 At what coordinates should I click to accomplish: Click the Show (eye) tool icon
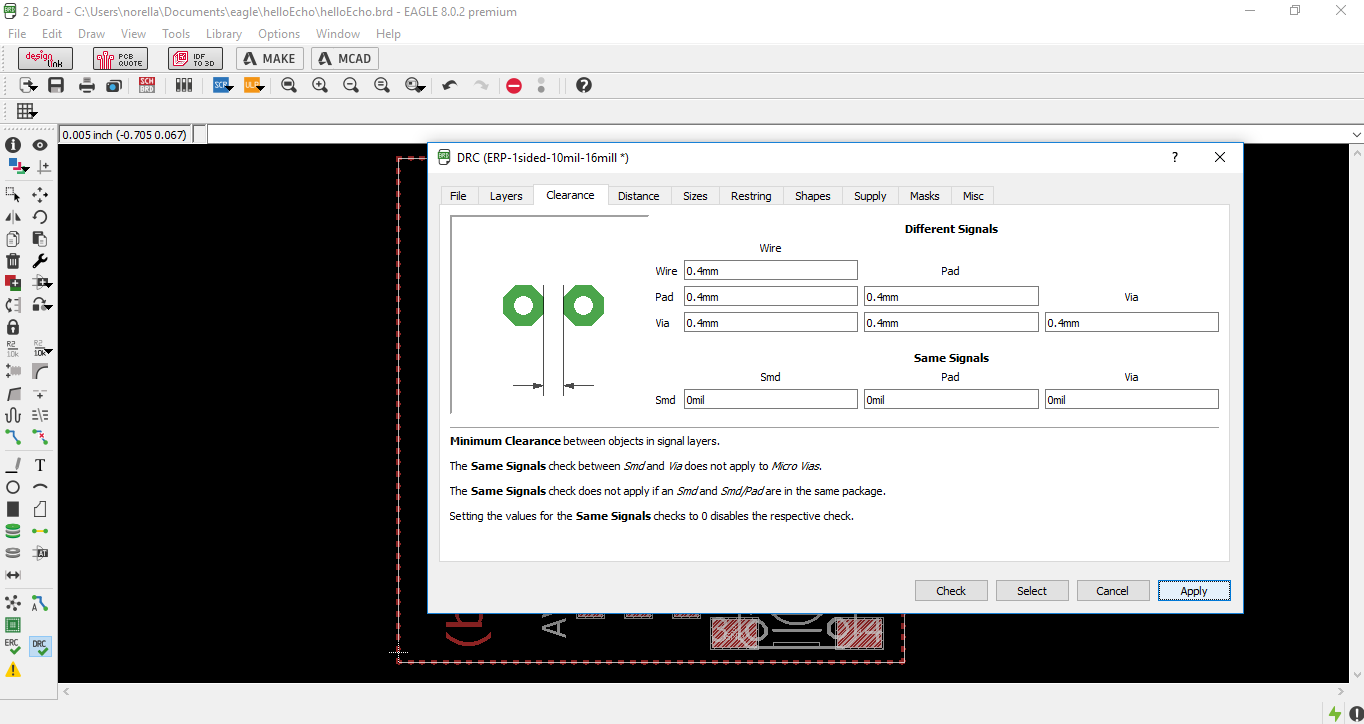pyautogui.click(x=40, y=145)
